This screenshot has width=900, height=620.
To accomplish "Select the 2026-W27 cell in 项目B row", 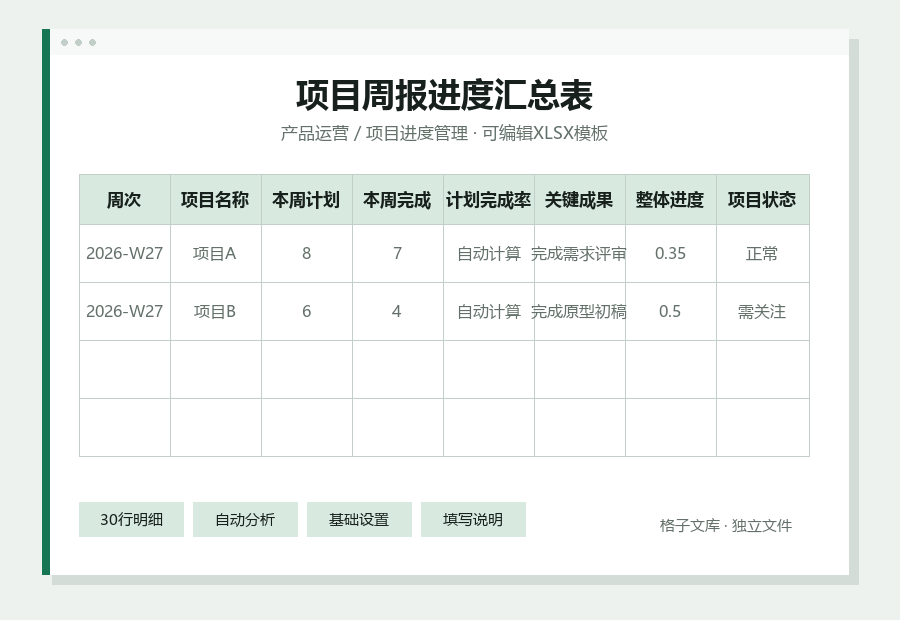I will coord(125,312).
